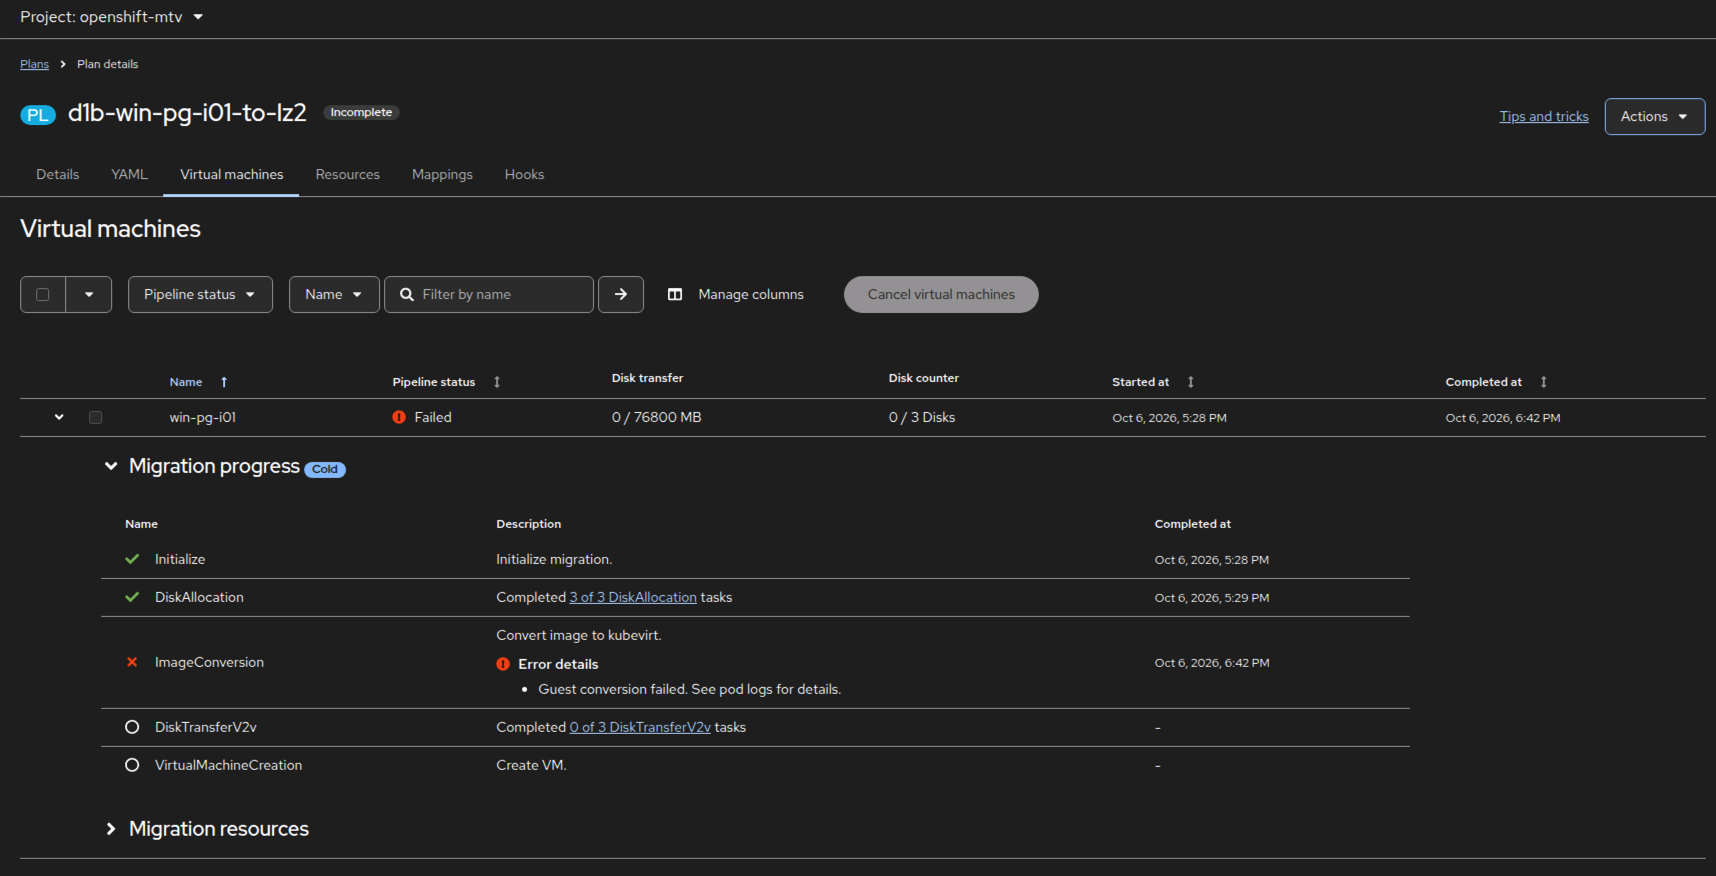Click the ImageConversion red X icon

point(132,662)
